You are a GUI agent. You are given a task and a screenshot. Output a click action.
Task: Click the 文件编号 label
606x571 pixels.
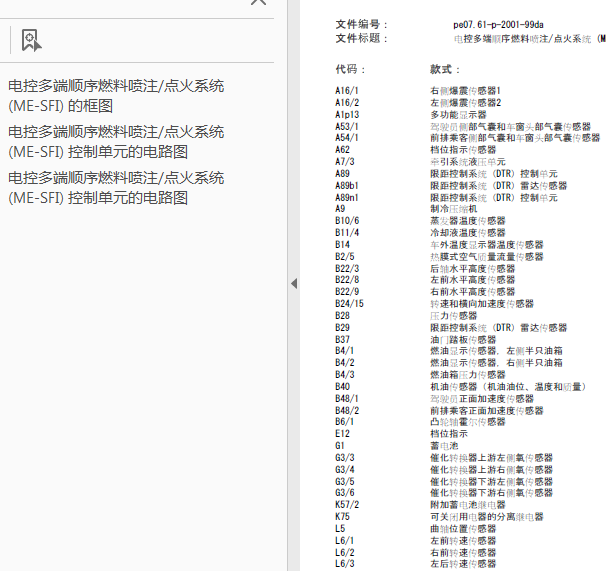361,24
